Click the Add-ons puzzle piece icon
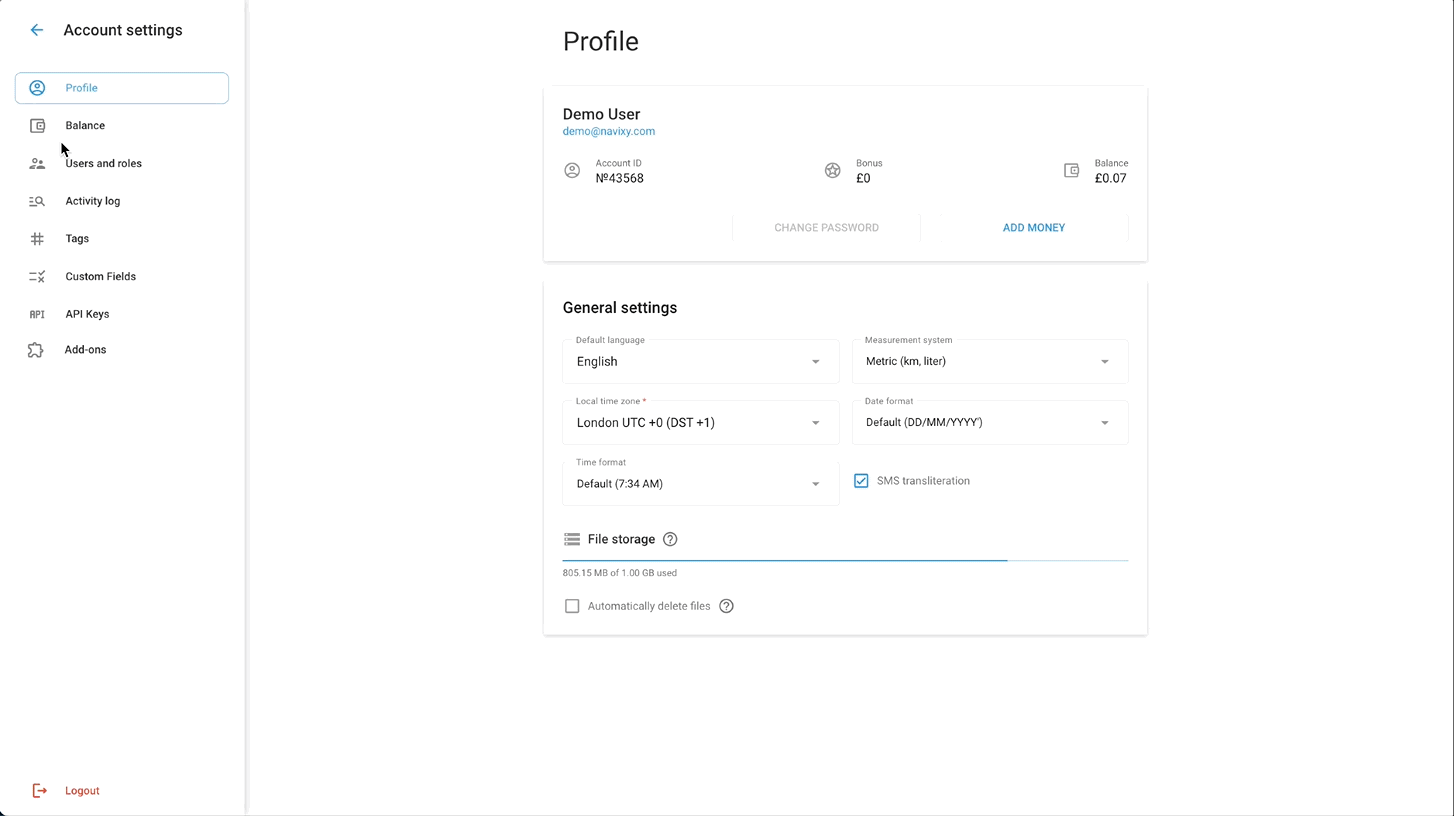This screenshot has width=1454, height=816. click(36, 350)
